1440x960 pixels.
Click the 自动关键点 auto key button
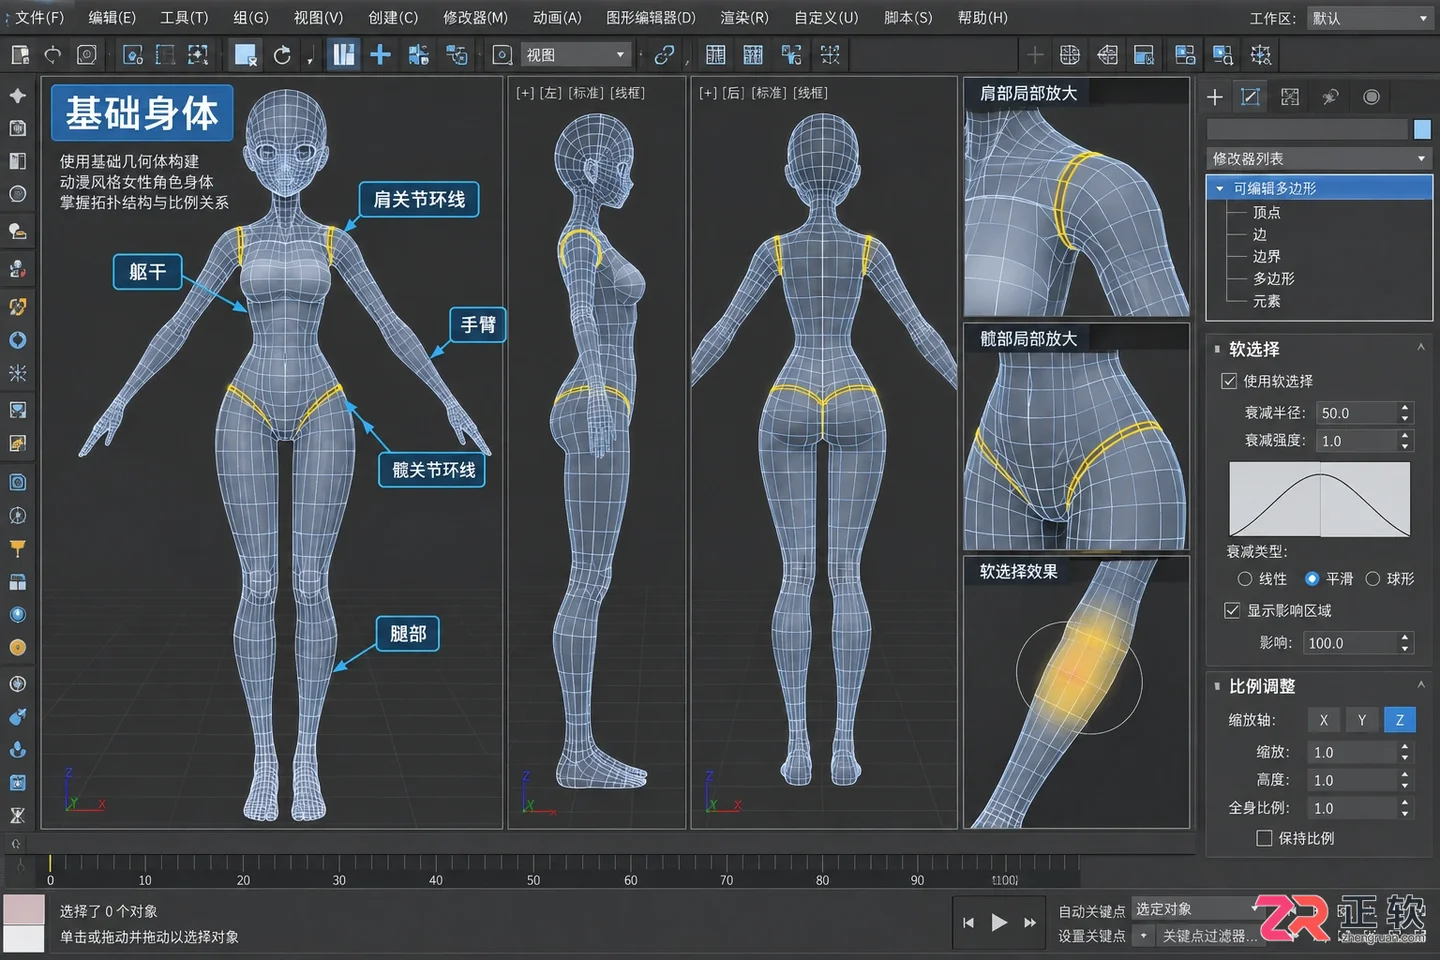click(x=1092, y=911)
